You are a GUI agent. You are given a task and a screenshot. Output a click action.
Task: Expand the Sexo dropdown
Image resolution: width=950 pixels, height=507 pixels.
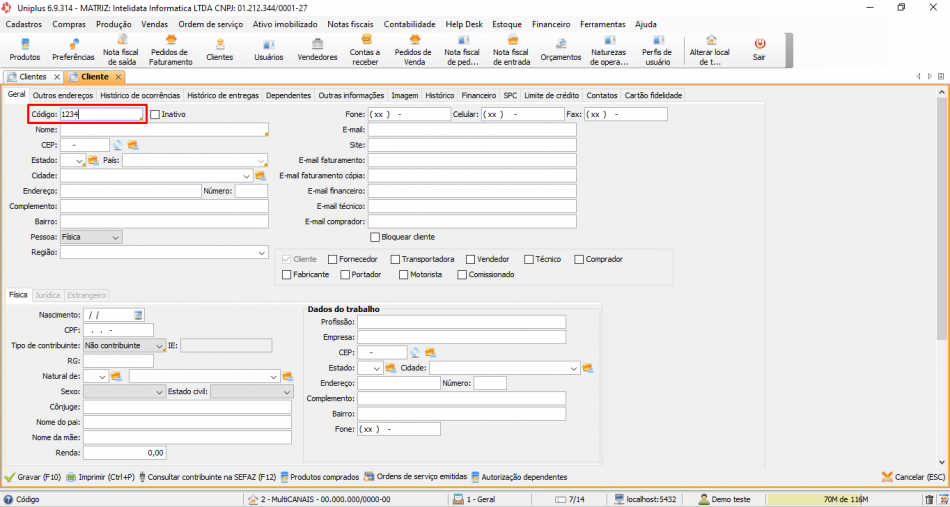click(x=159, y=392)
